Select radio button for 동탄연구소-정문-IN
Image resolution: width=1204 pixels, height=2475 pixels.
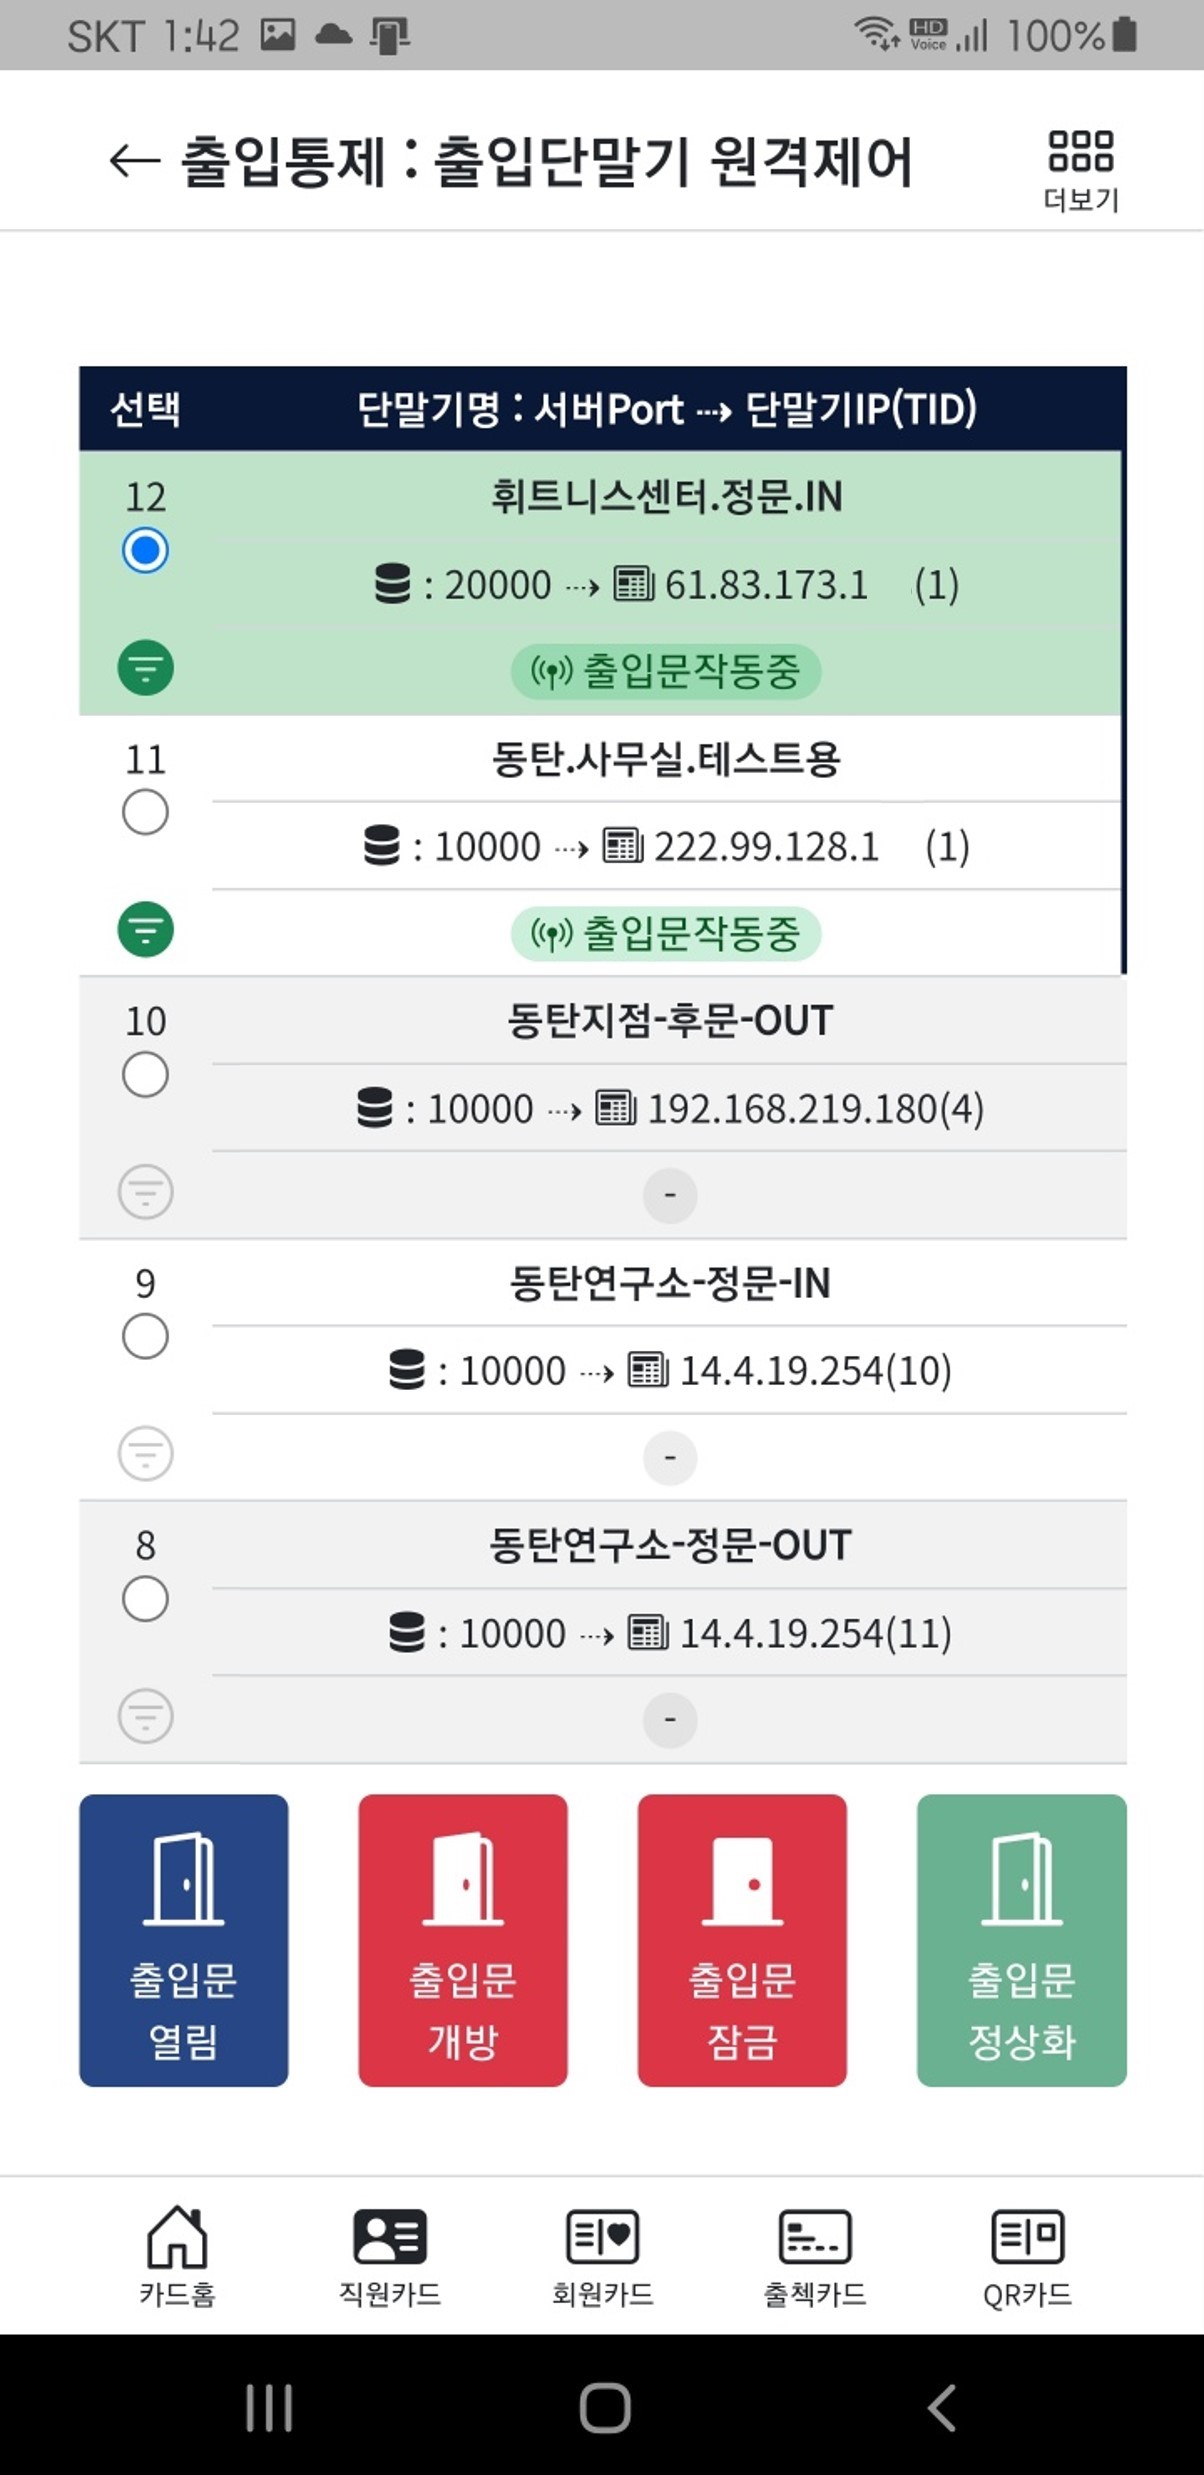click(145, 1337)
